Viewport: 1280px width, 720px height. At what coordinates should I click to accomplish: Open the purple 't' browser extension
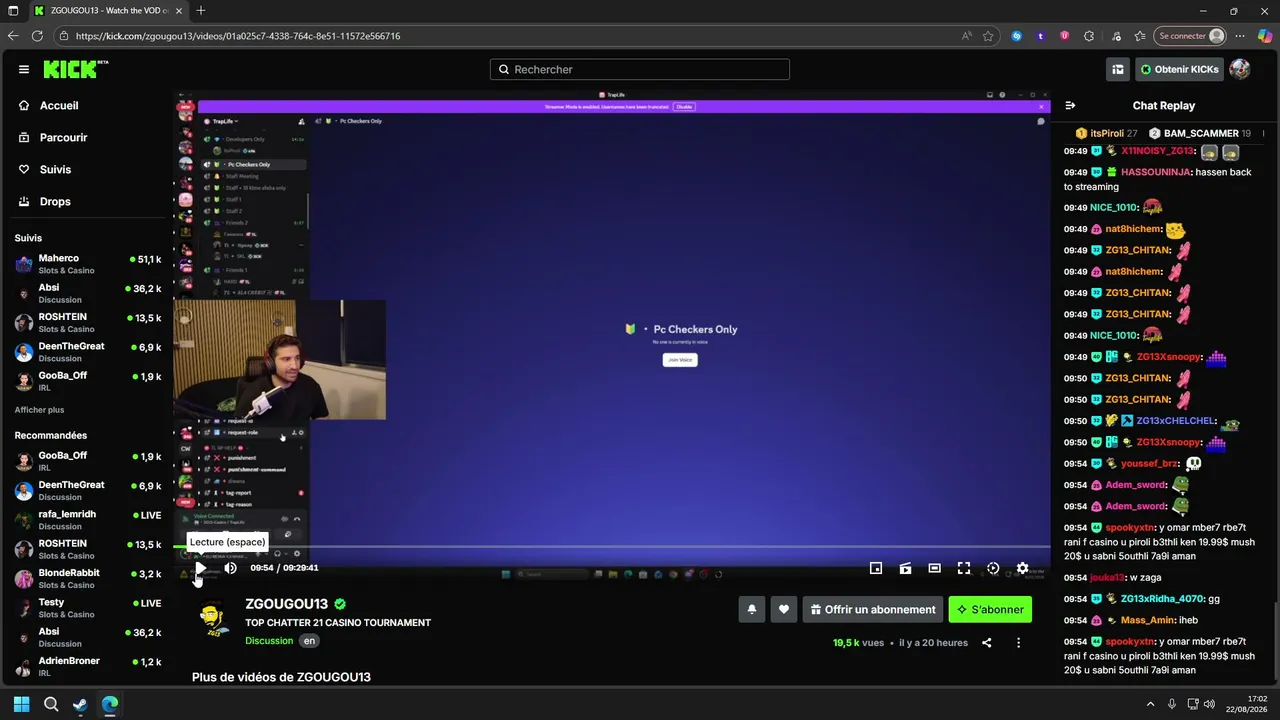[x=1041, y=36]
